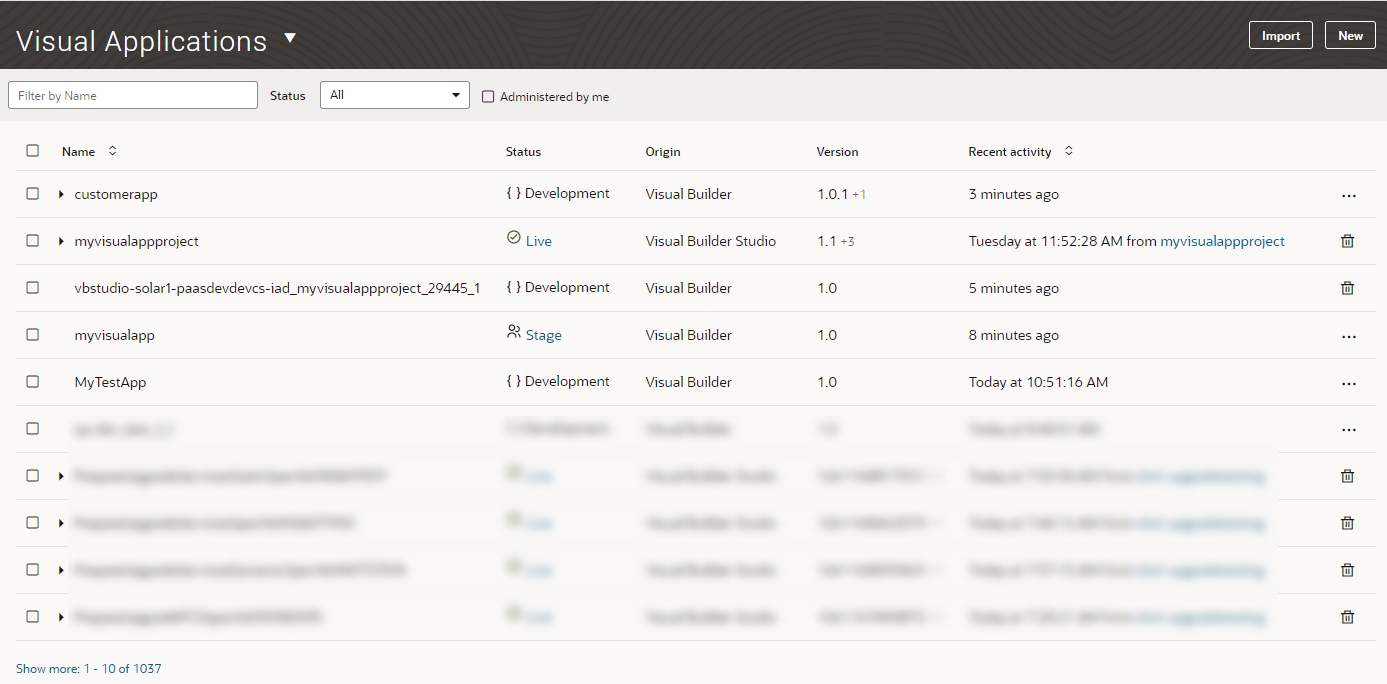Image resolution: width=1387 pixels, height=684 pixels.
Task: Click the Development braces icon for MyTestApp
Action: 514,382
